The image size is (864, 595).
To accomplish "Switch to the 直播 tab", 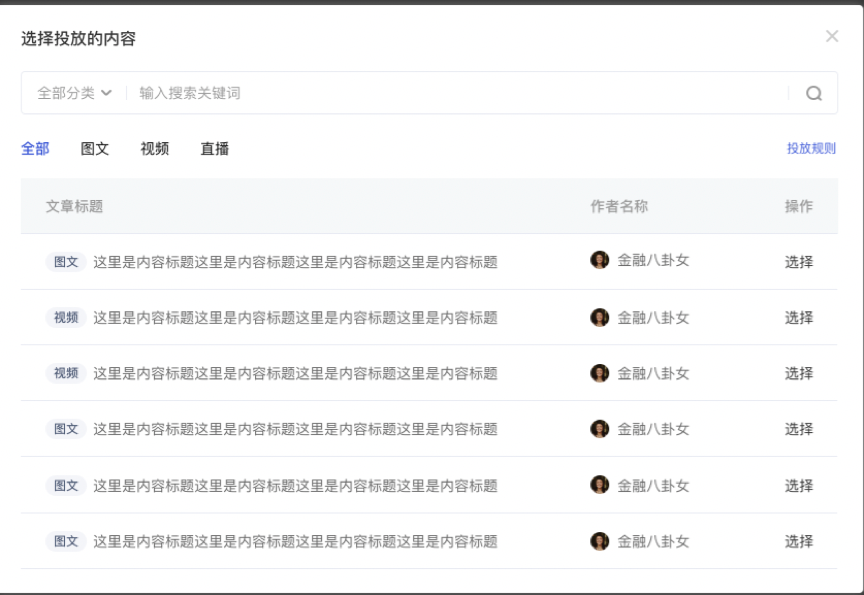I will (214, 148).
